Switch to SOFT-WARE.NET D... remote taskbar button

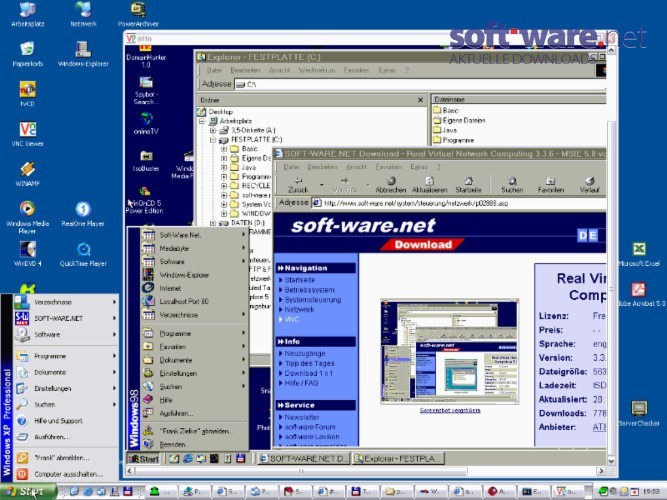click(x=304, y=459)
